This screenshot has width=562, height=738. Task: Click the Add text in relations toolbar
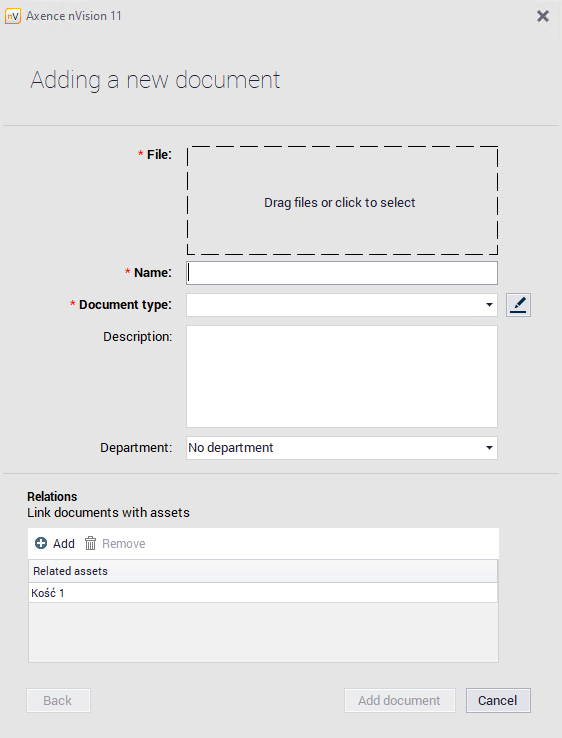(x=64, y=544)
